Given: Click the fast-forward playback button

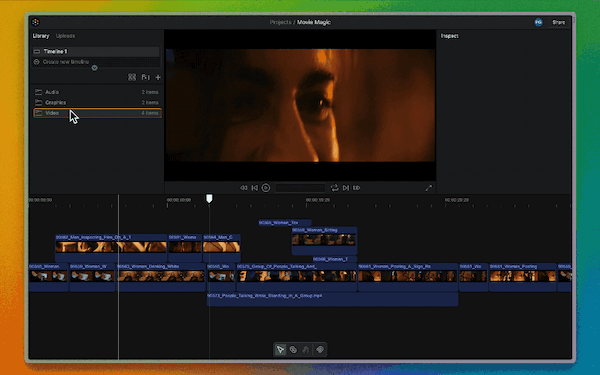Looking at the screenshot, I should (357, 188).
